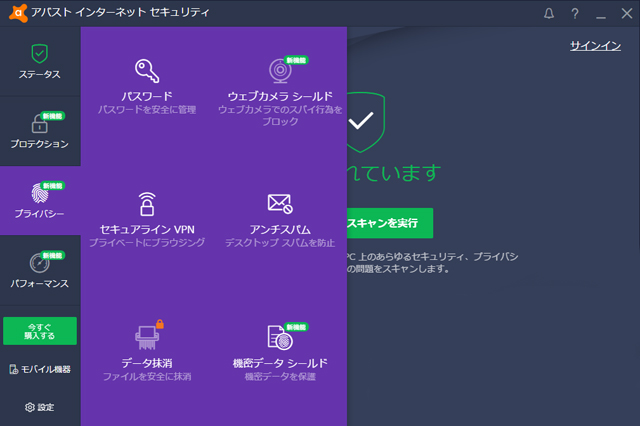Click 機密データ シールド title text
This screenshot has height=426, width=640.
point(280,363)
